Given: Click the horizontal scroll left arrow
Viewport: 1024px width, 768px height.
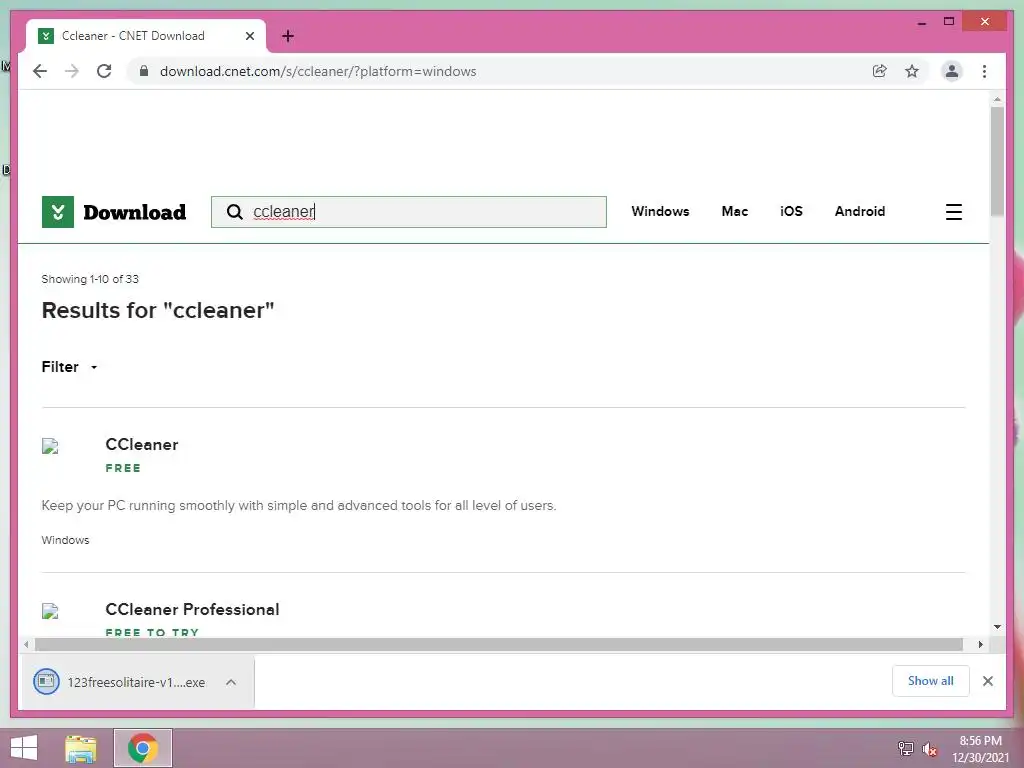Looking at the screenshot, I should [26, 645].
